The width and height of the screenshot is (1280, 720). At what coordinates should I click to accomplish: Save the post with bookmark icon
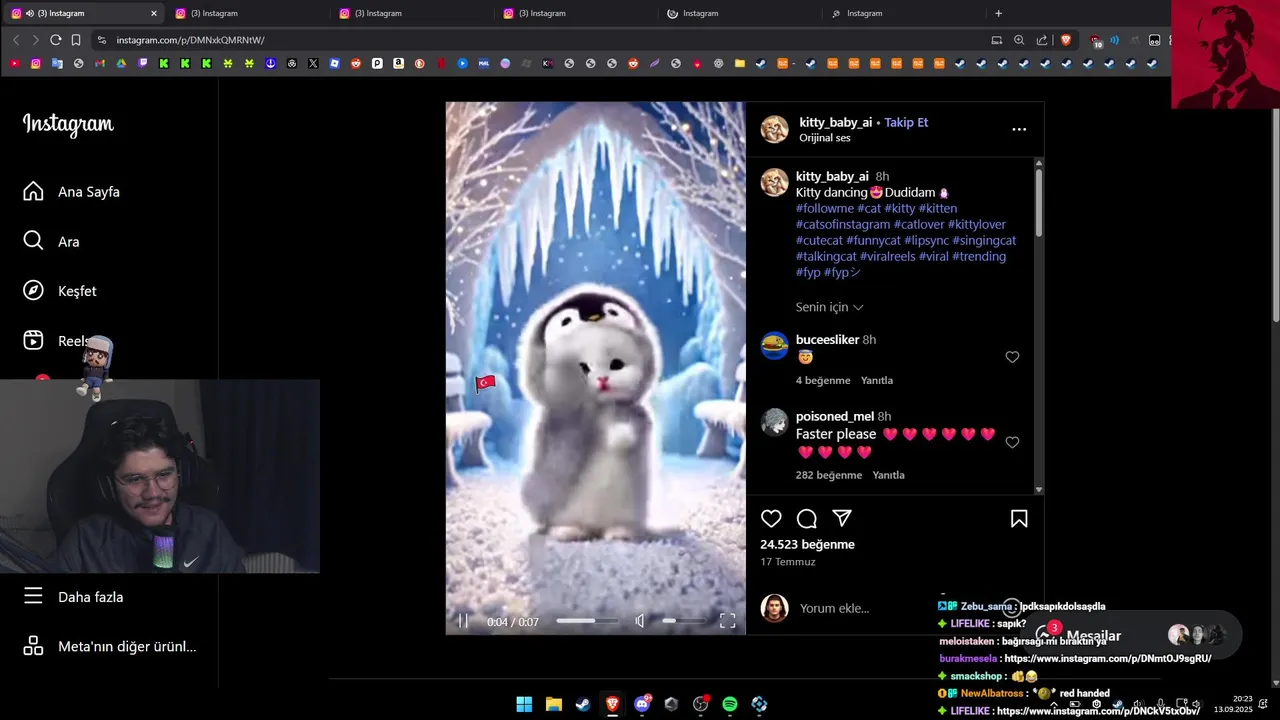(x=1019, y=518)
